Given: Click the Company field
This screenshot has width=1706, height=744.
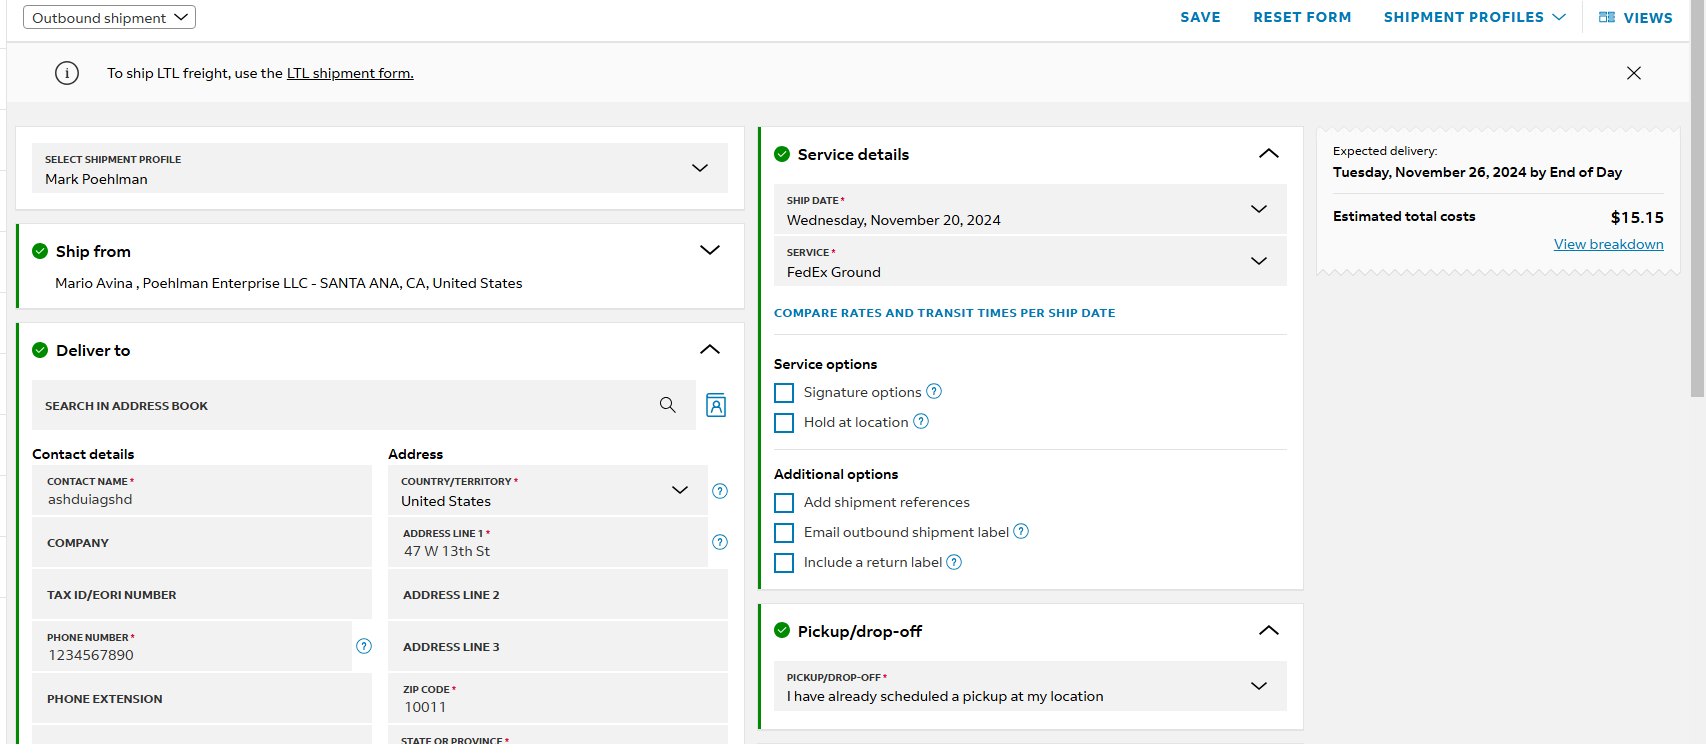Looking at the screenshot, I should [202, 543].
